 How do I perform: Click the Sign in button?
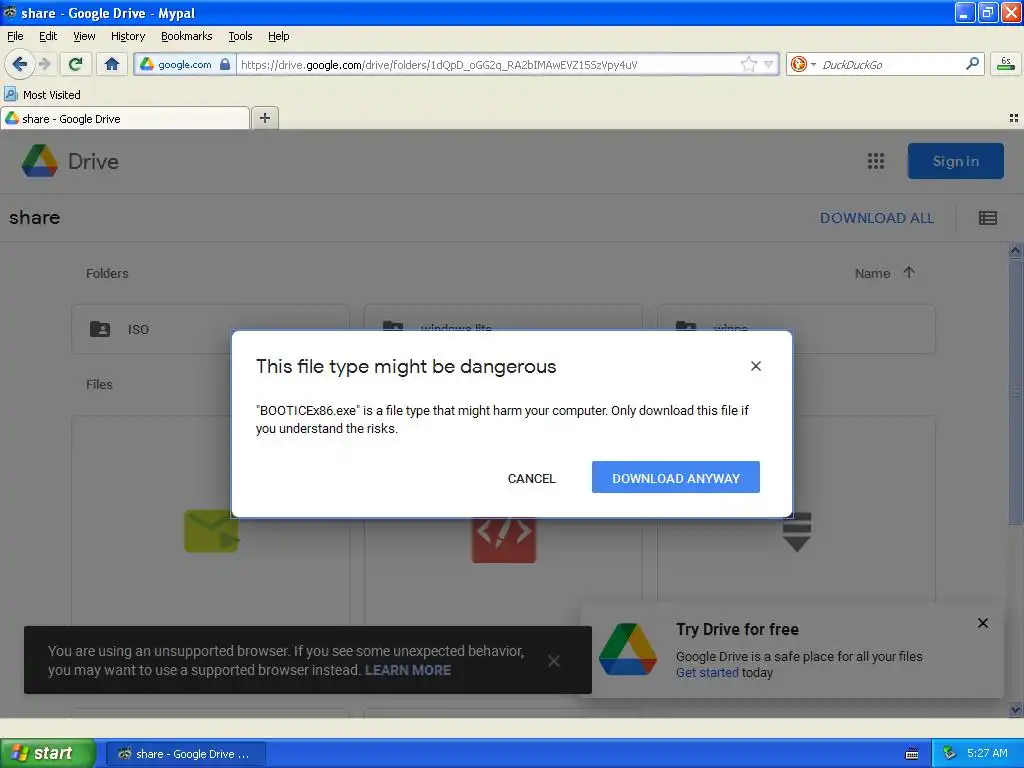(955, 161)
